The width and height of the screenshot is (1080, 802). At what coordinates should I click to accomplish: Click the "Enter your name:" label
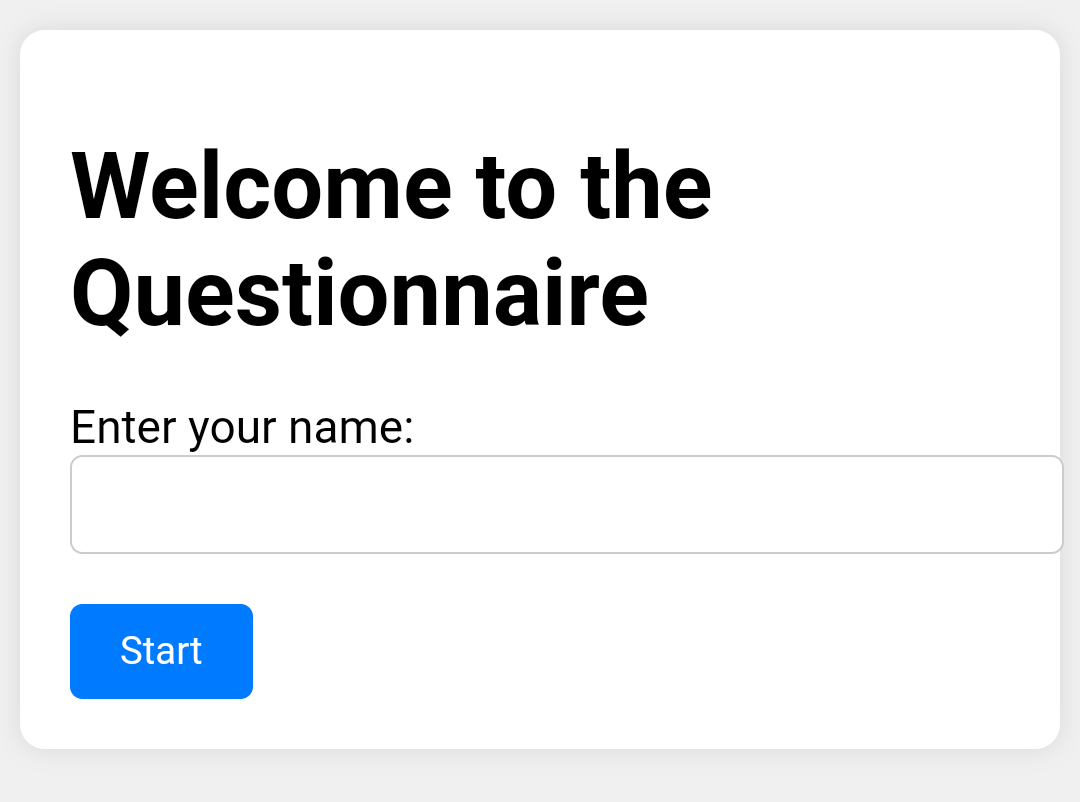[242, 428]
